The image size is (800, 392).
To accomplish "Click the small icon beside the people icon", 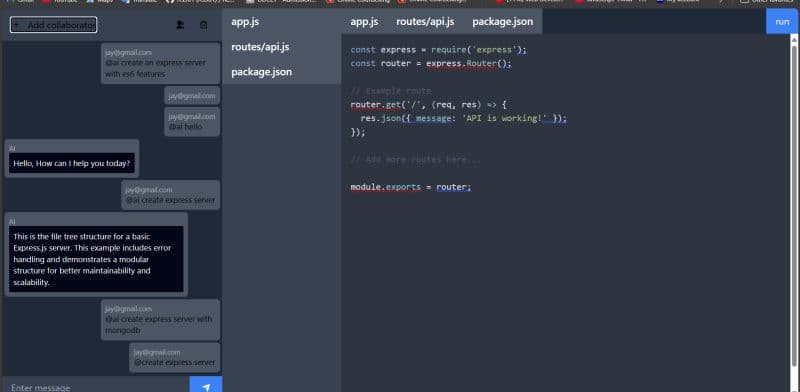I will (204, 24).
